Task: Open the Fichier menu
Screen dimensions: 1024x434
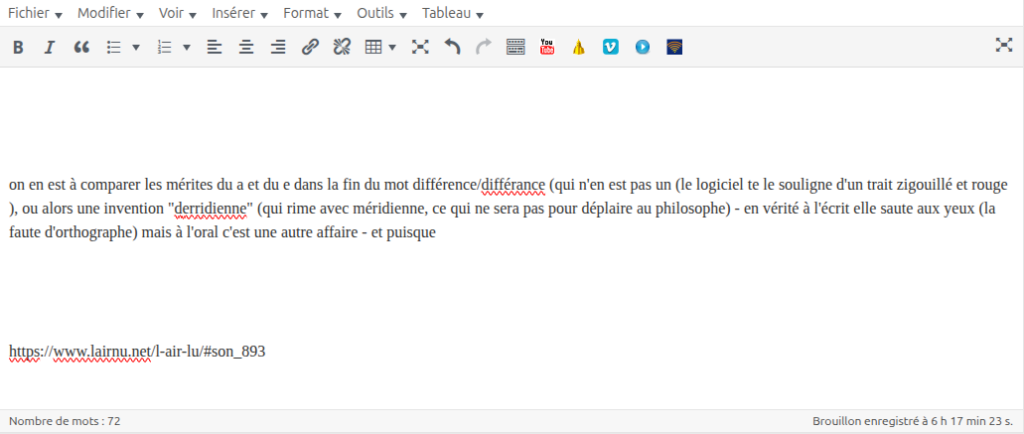Action: coord(36,13)
